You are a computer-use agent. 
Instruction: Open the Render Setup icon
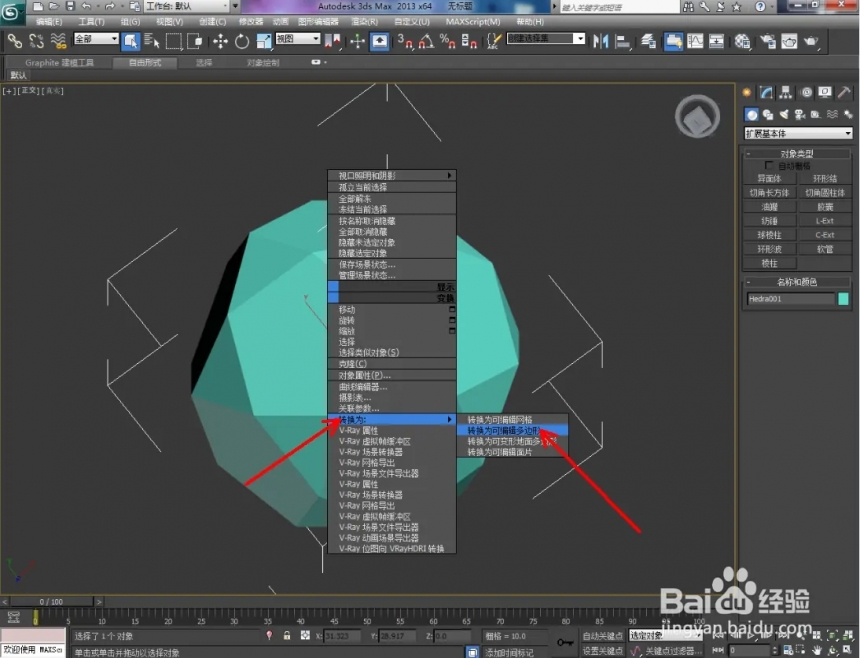pos(768,41)
